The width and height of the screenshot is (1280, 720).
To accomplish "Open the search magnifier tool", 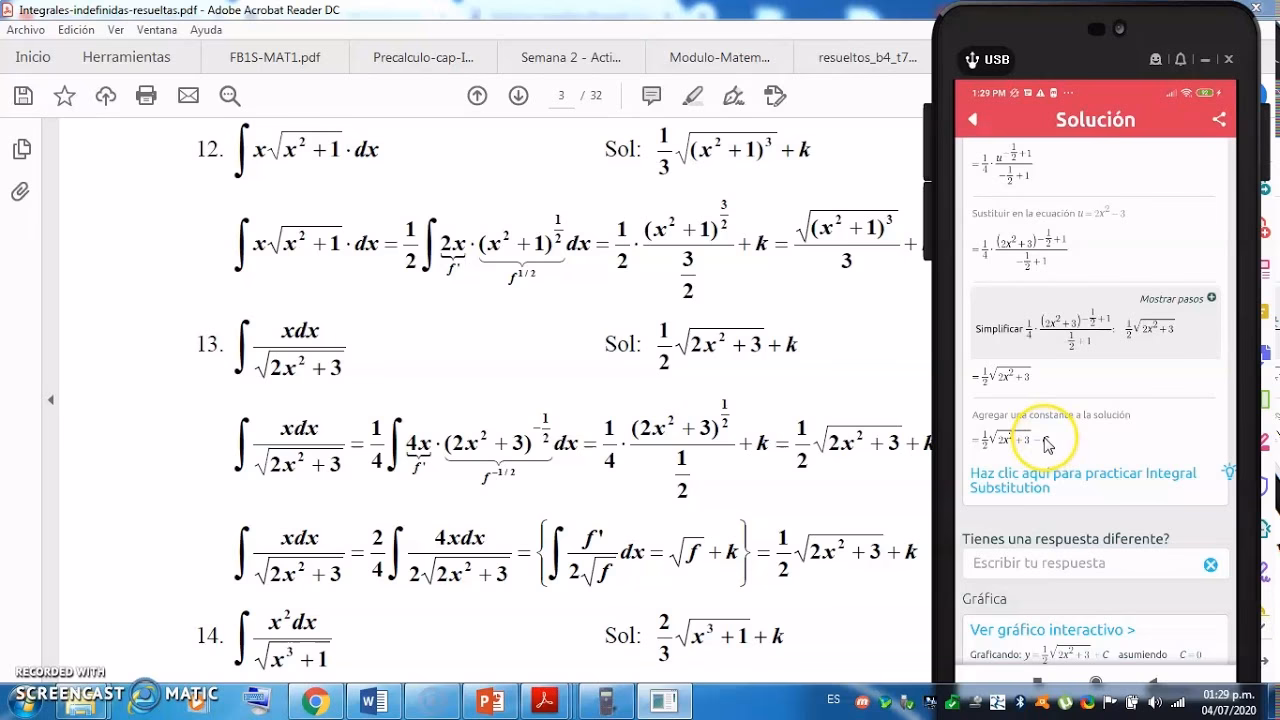I will click(230, 96).
